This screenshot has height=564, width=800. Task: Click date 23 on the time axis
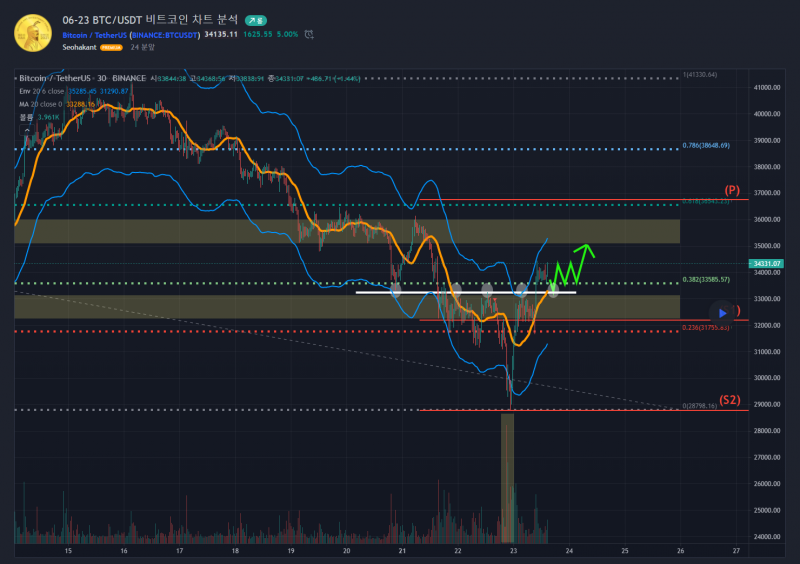513,551
